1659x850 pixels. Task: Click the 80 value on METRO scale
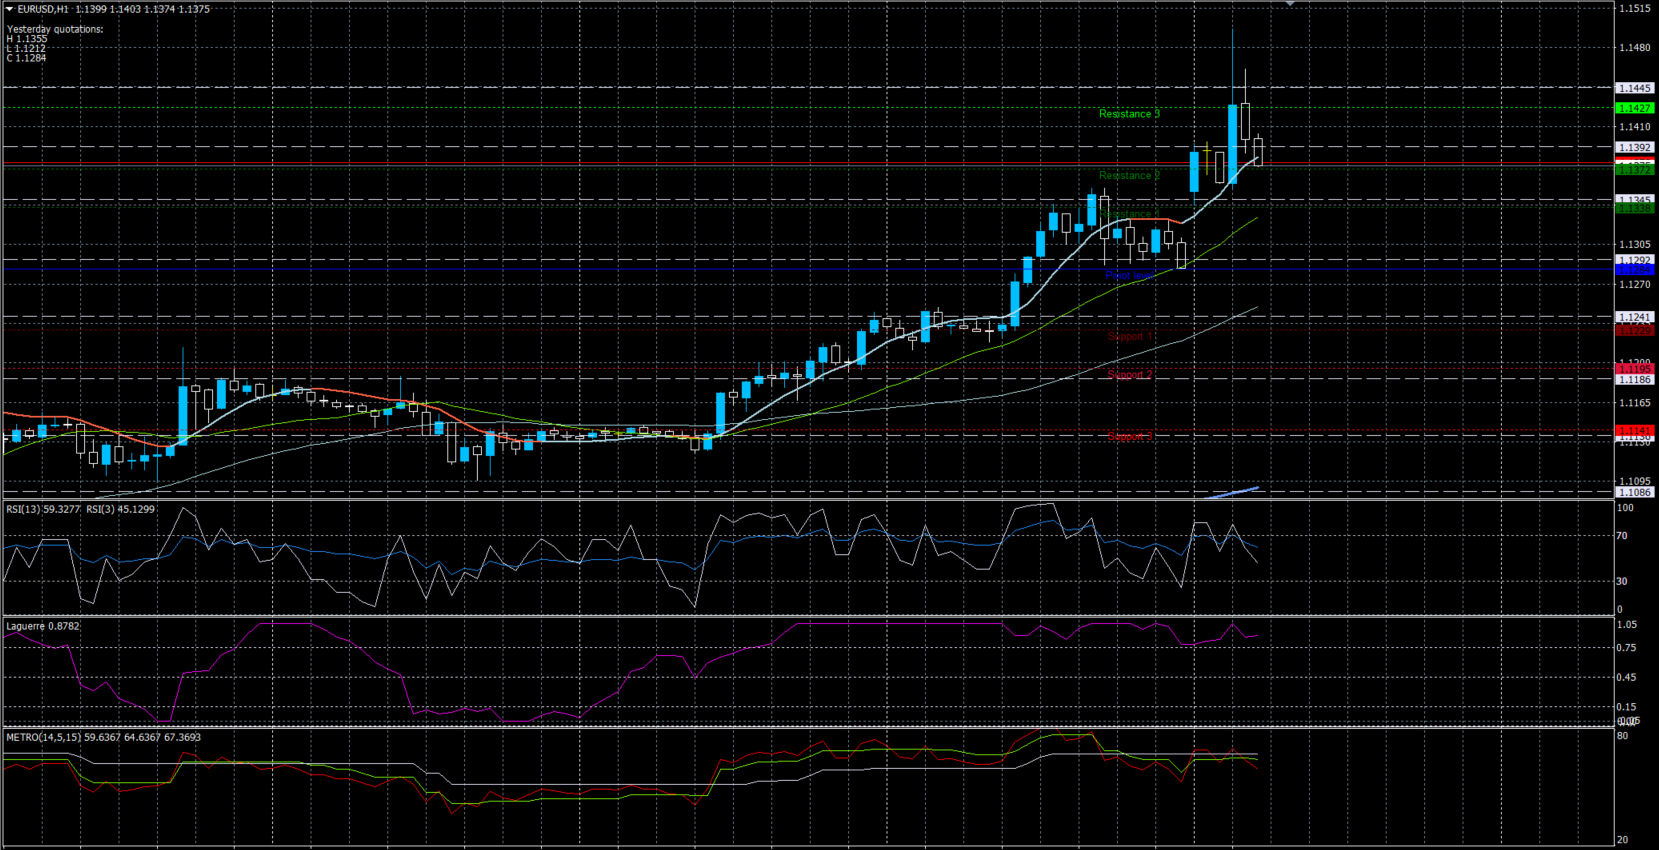pos(1623,735)
